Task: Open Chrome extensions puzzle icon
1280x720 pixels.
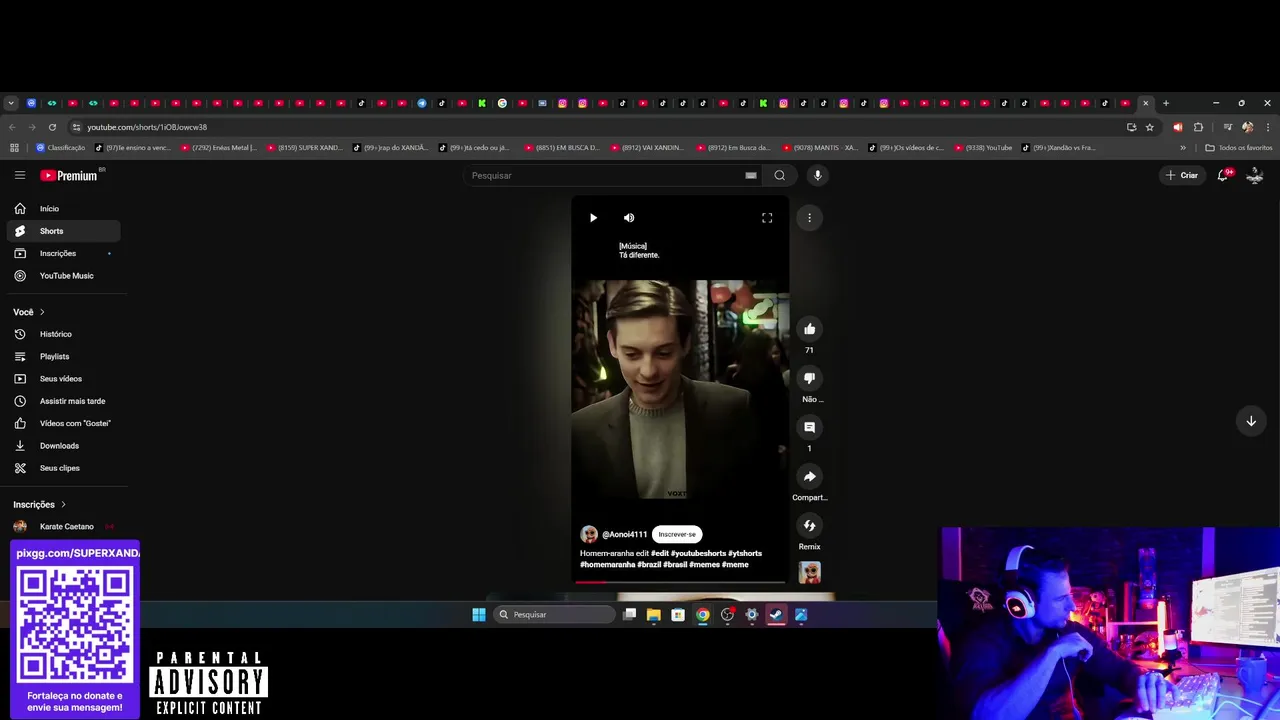Action: coord(1198,127)
